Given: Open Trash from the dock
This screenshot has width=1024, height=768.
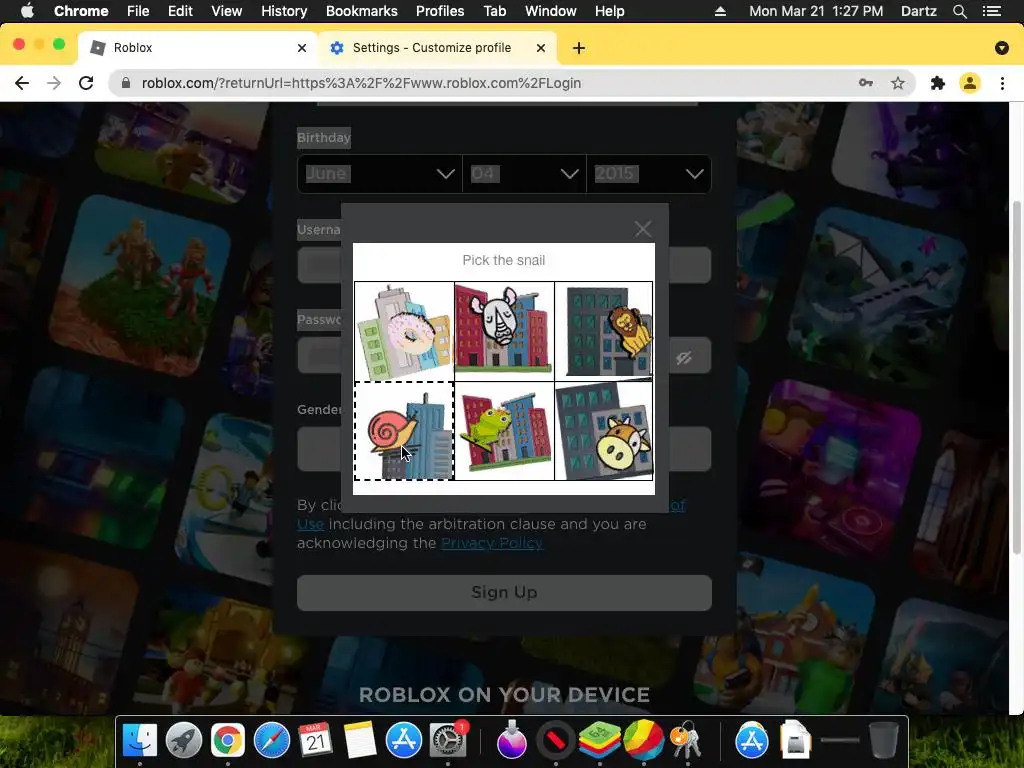Looking at the screenshot, I should pyautogui.click(x=884, y=740).
